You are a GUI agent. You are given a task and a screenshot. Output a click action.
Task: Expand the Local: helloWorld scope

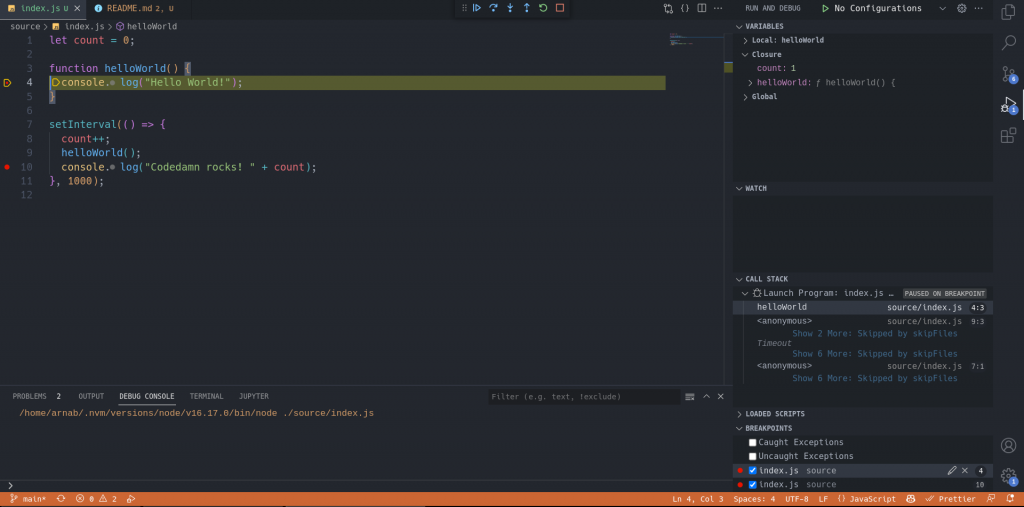(x=746, y=41)
